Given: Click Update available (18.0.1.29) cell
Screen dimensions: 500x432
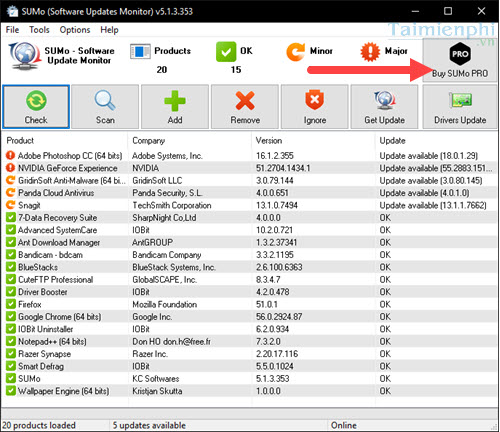Looking at the screenshot, I should (429, 156).
